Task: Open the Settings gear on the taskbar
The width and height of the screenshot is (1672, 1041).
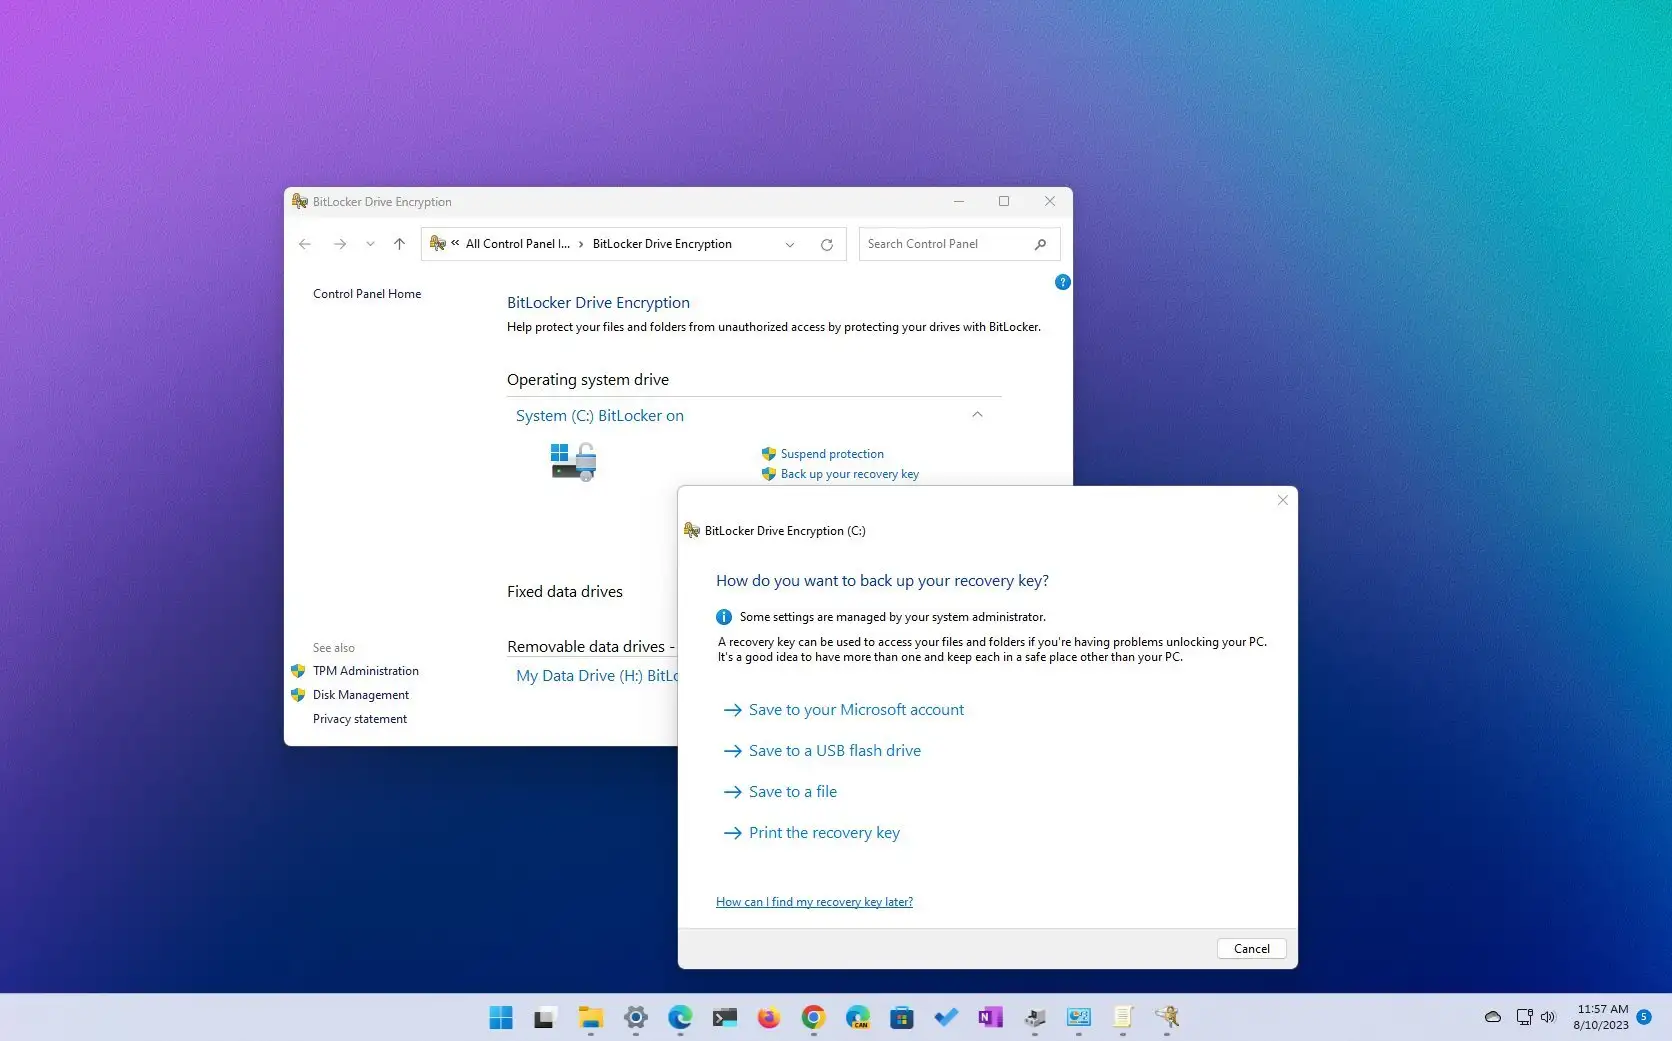Action: pyautogui.click(x=635, y=1018)
